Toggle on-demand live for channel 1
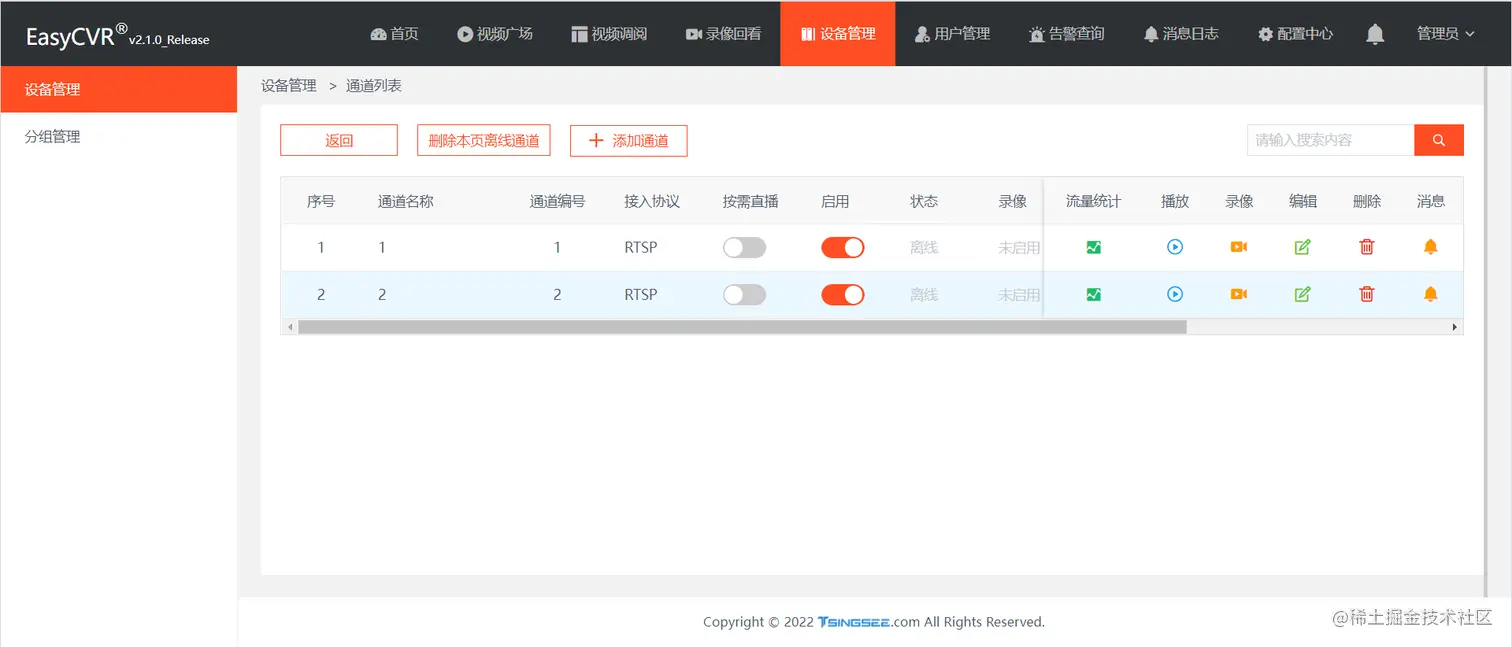This screenshot has width=1512, height=647. pos(744,247)
